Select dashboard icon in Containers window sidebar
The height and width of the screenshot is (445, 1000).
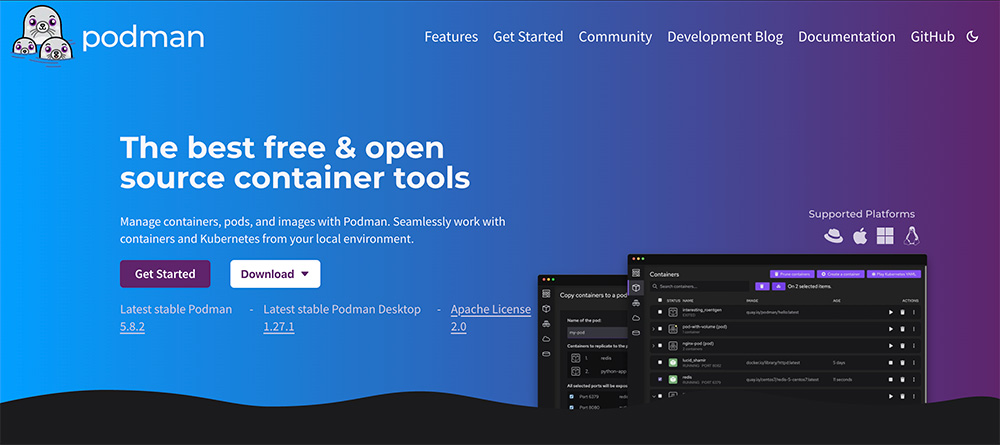coord(636,273)
